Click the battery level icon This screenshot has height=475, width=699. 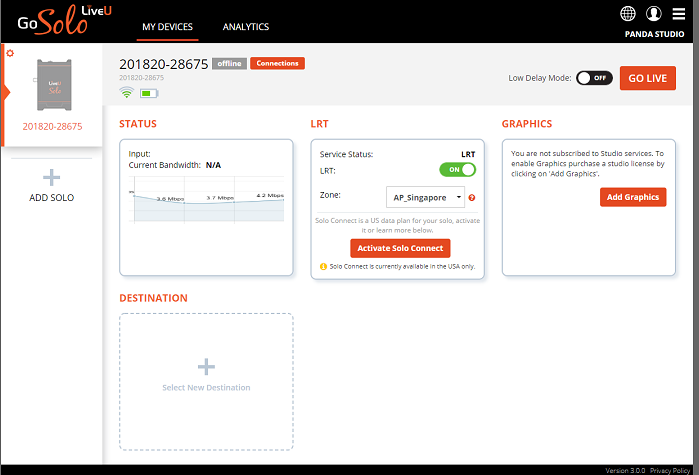pyautogui.click(x=149, y=93)
